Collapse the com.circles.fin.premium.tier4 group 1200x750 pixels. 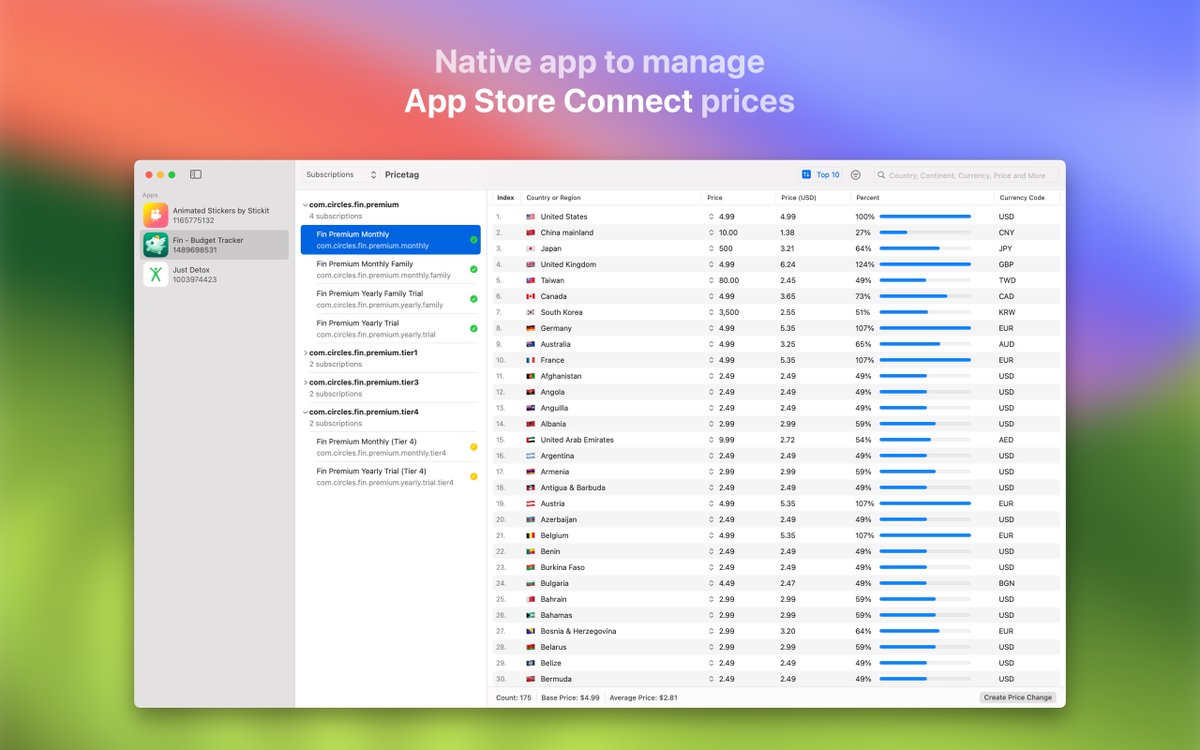click(x=305, y=412)
